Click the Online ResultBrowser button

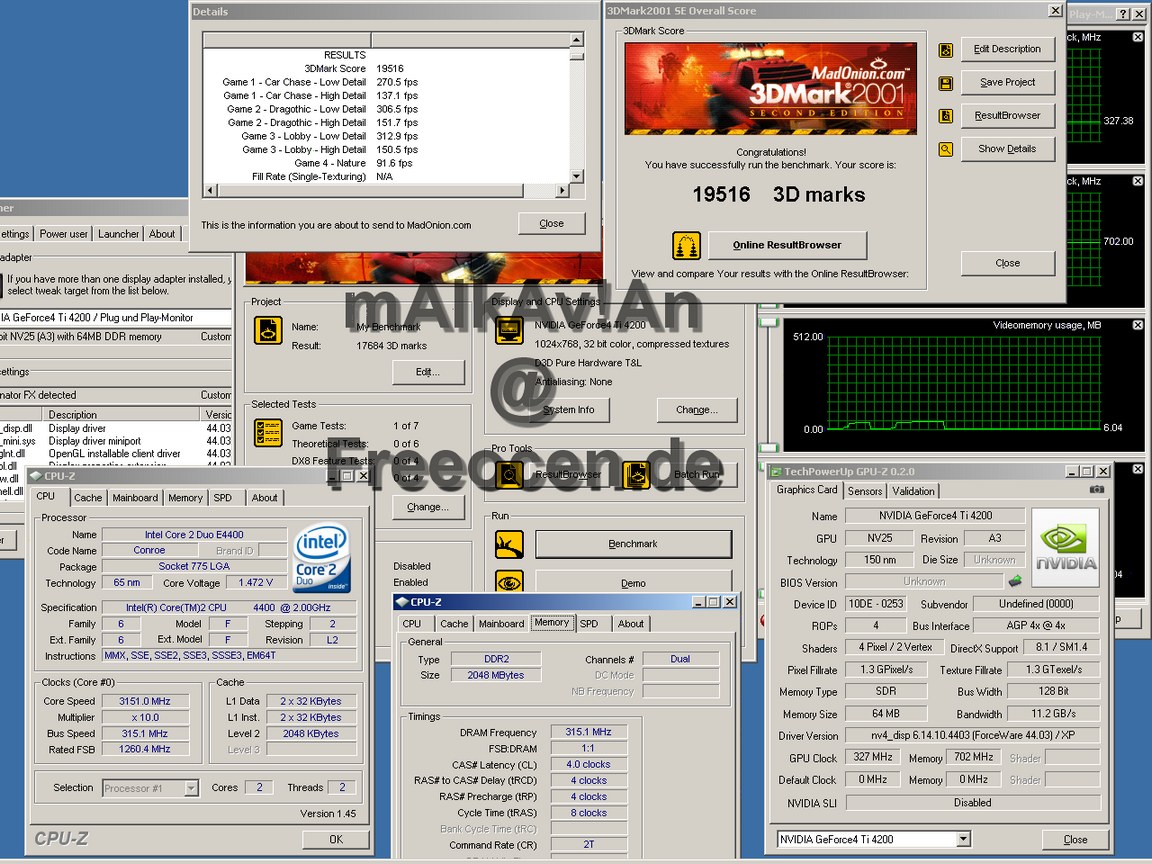click(787, 245)
